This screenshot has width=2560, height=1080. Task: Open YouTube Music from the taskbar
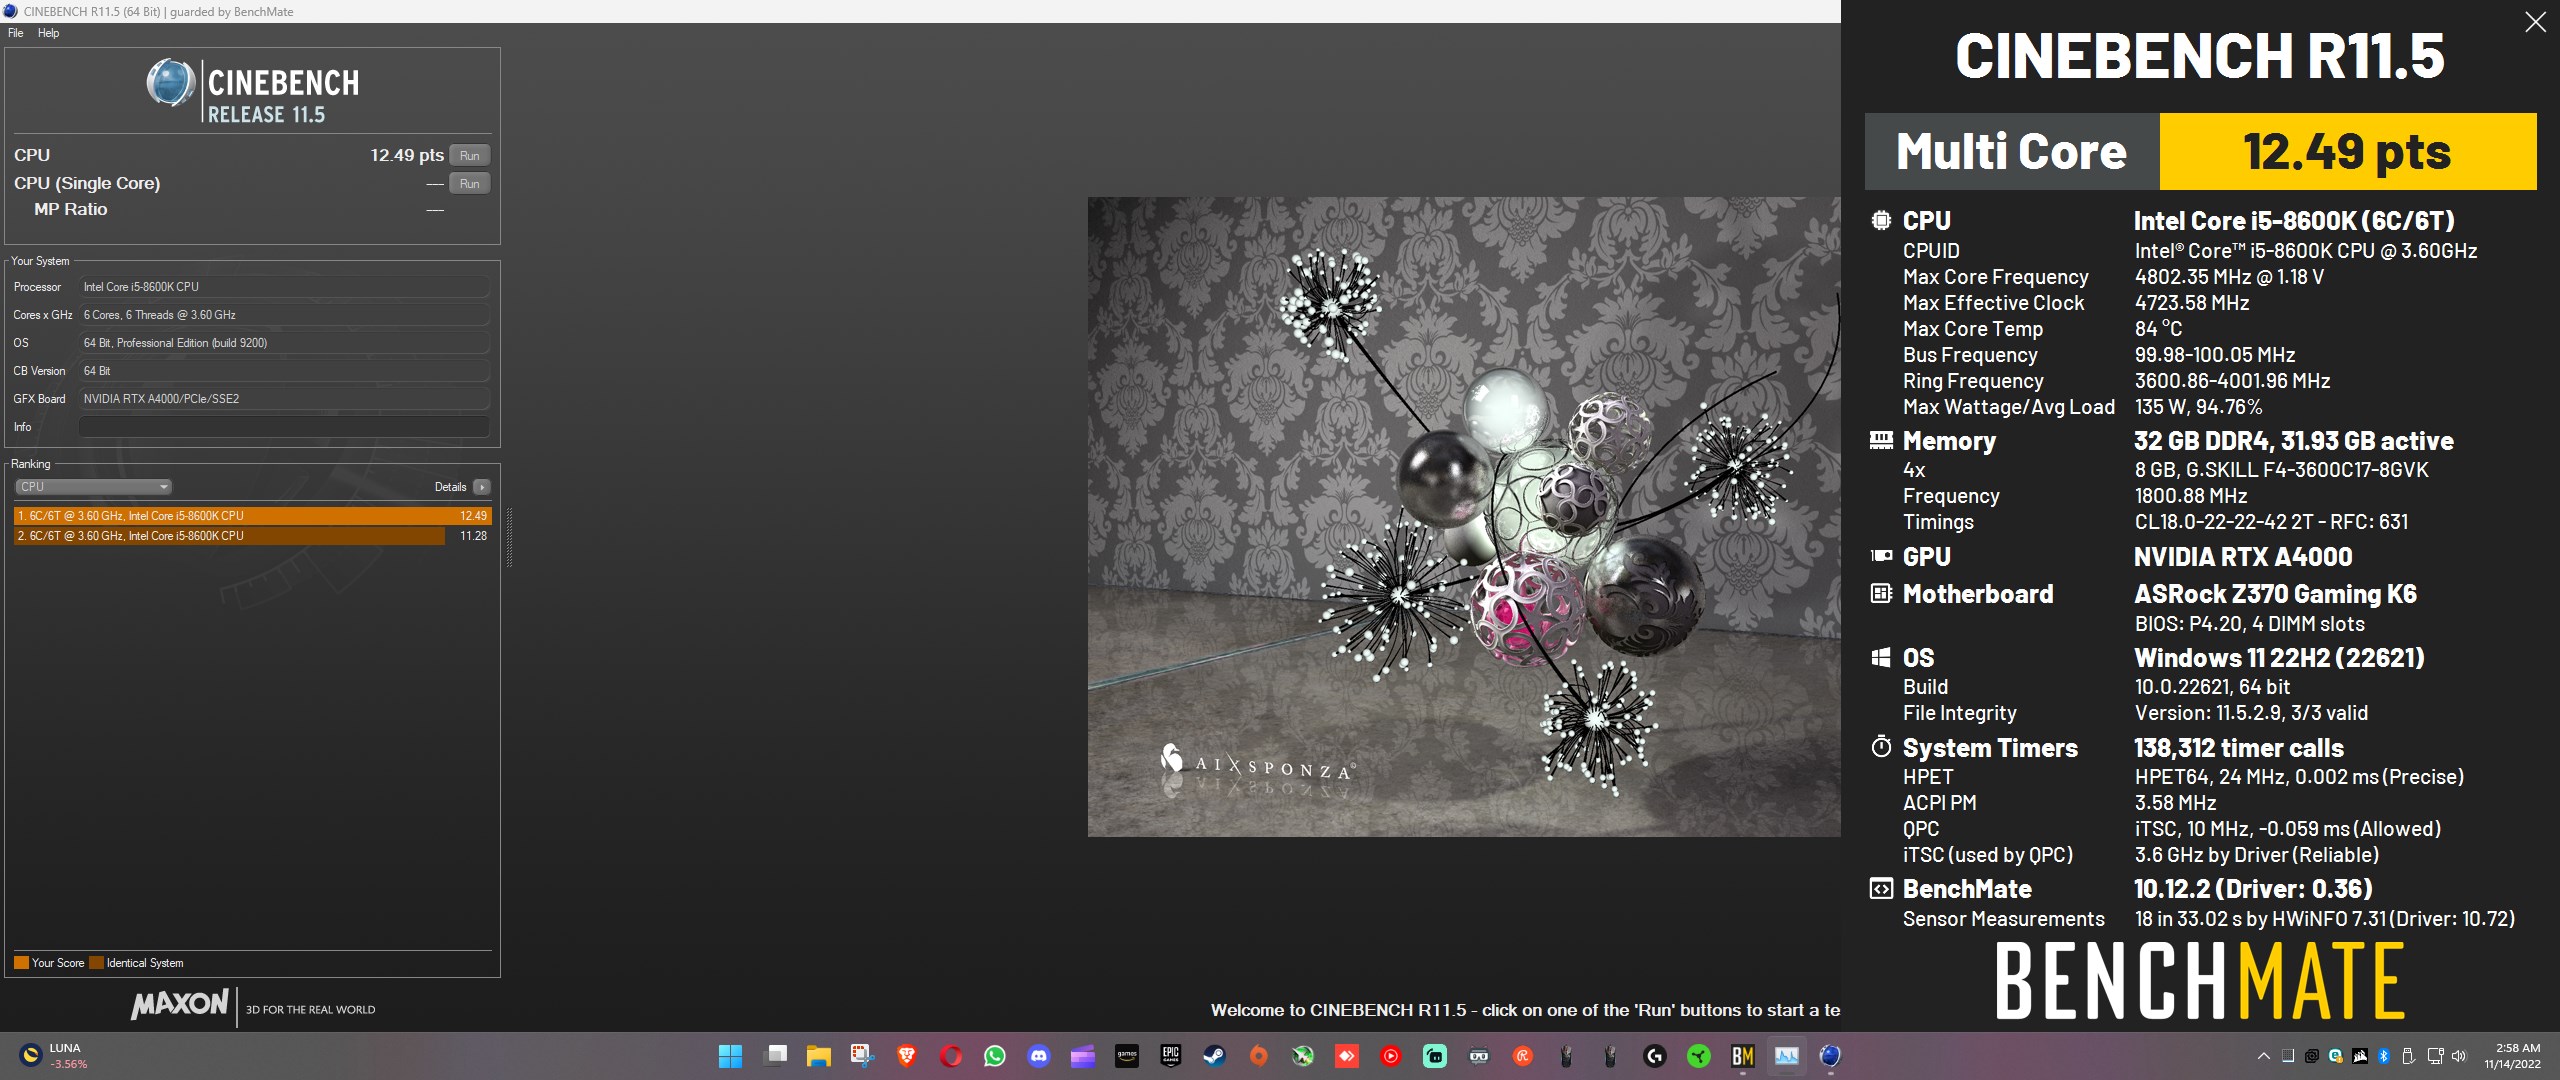pos(1390,1056)
